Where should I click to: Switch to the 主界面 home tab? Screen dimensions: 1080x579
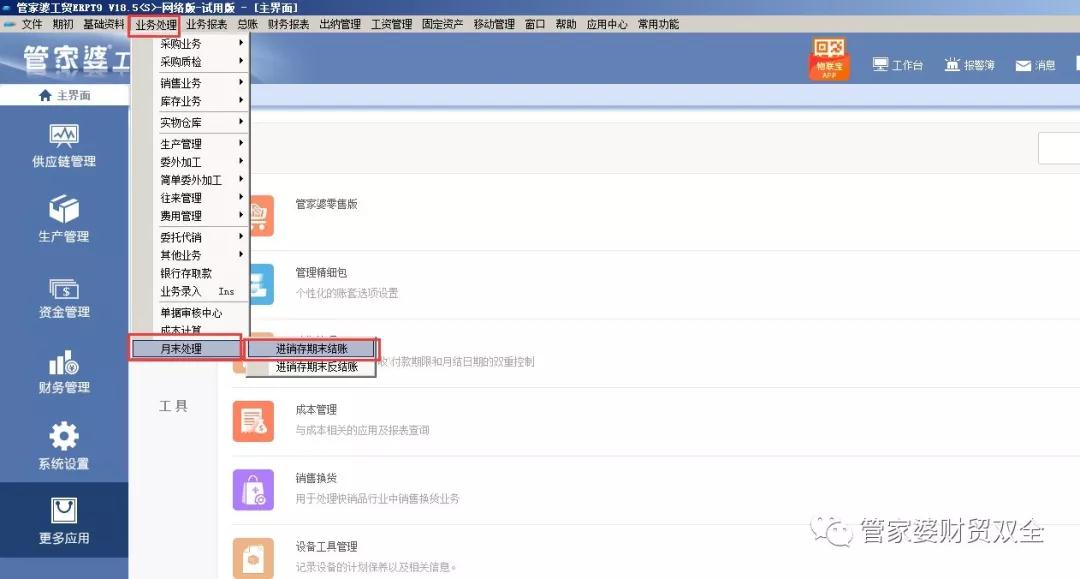tap(64, 96)
